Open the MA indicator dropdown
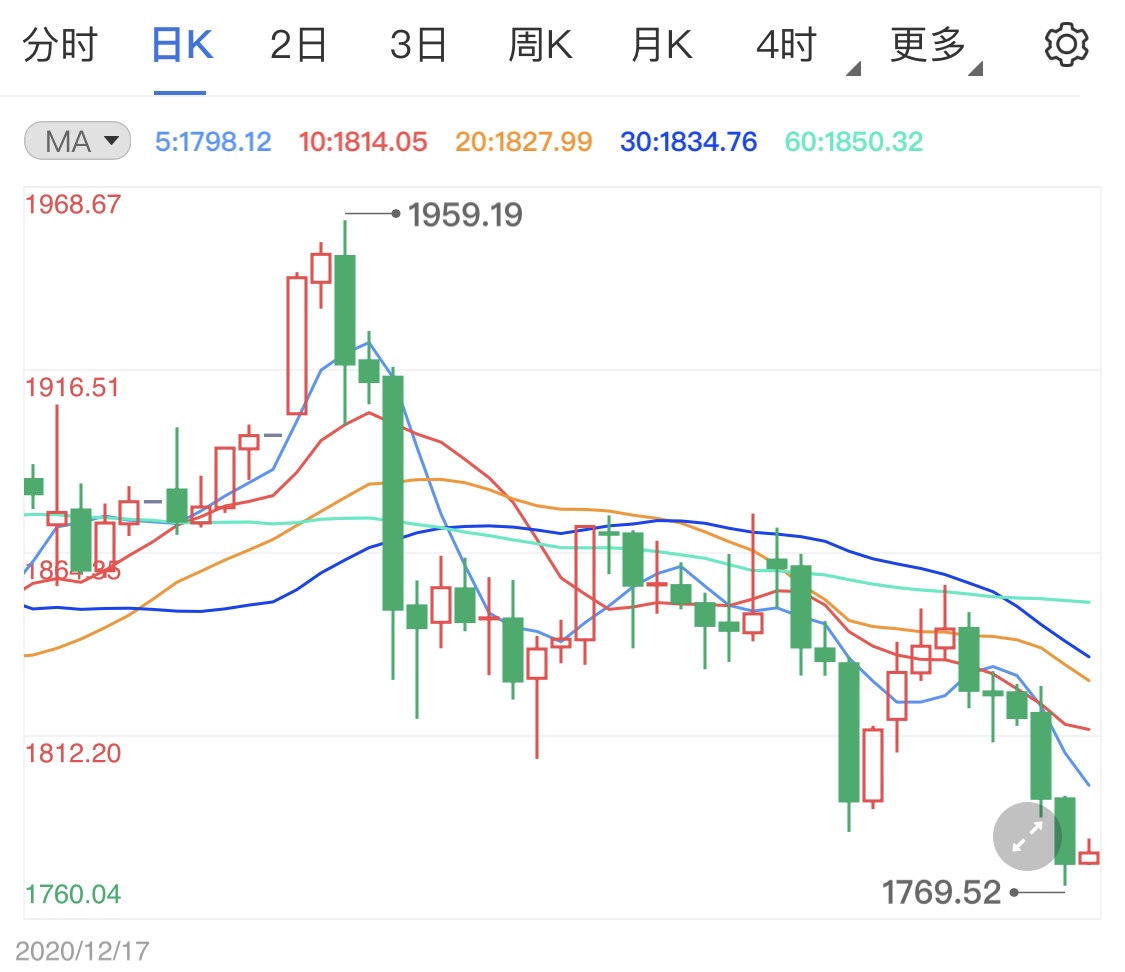 click(77, 141)
